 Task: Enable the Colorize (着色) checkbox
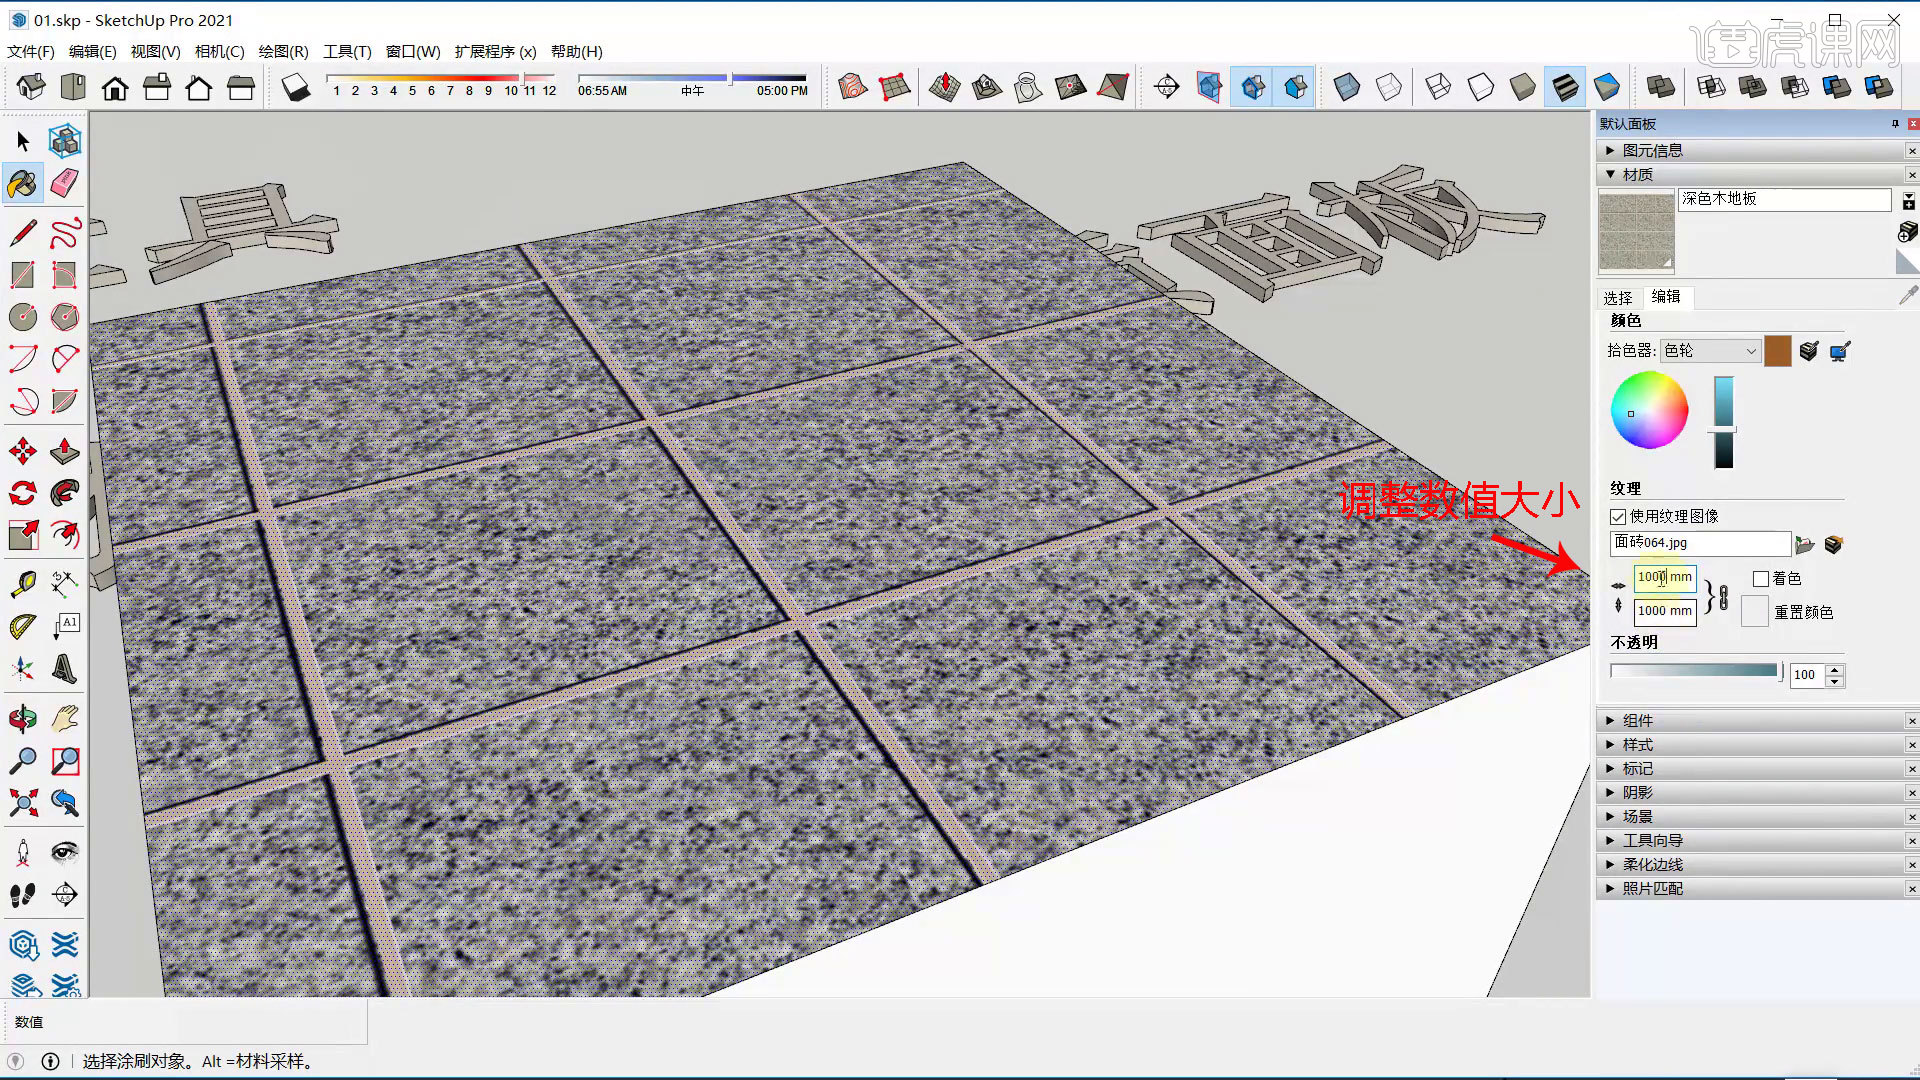coord(1761,579)
